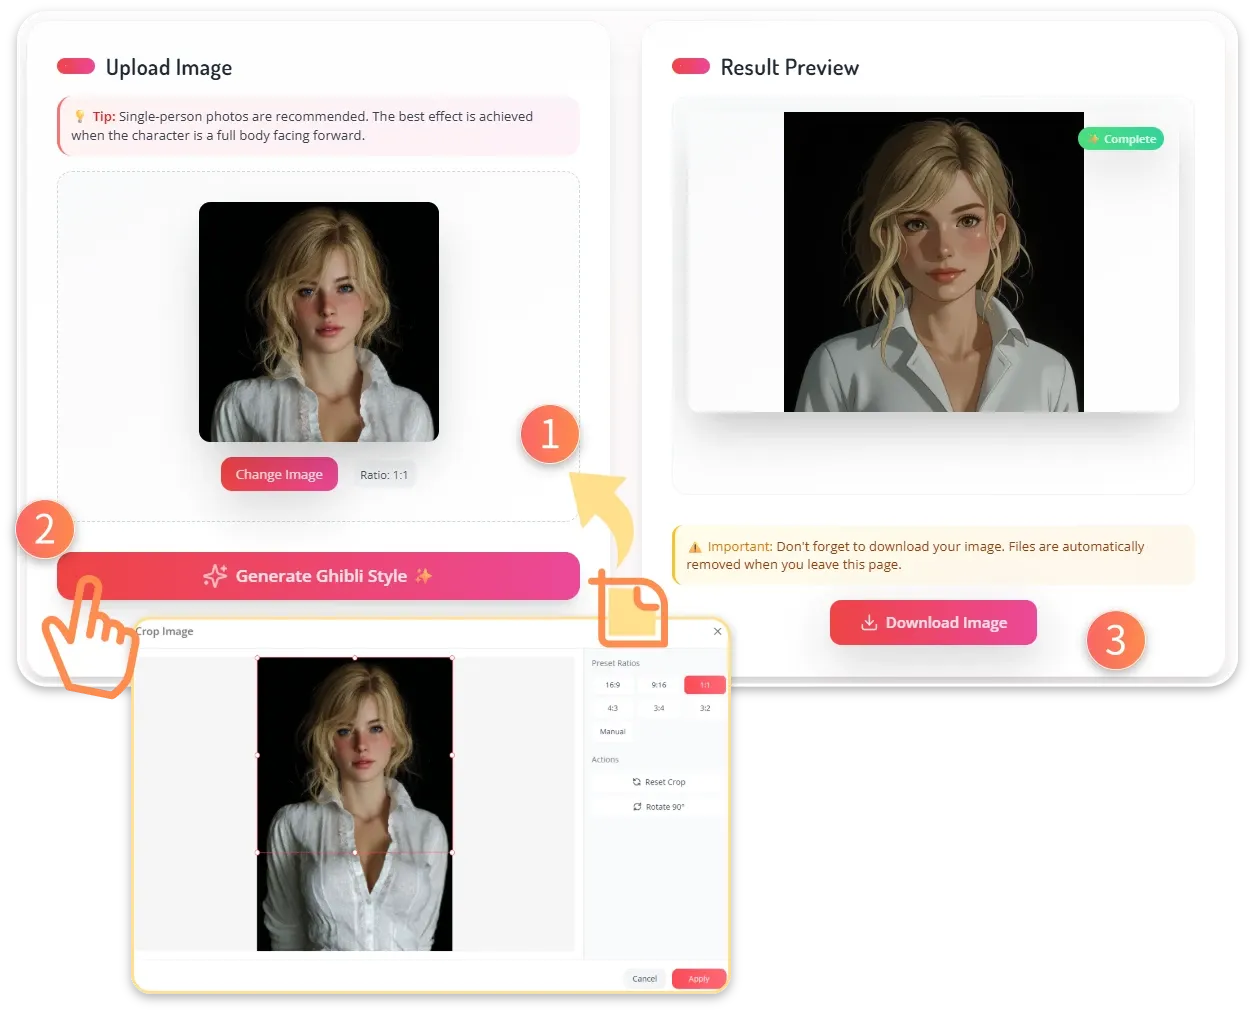This screenshot has height=1013, width=1253.
Task: Click the green Complete status badge
Action: tap(1121, 139)
